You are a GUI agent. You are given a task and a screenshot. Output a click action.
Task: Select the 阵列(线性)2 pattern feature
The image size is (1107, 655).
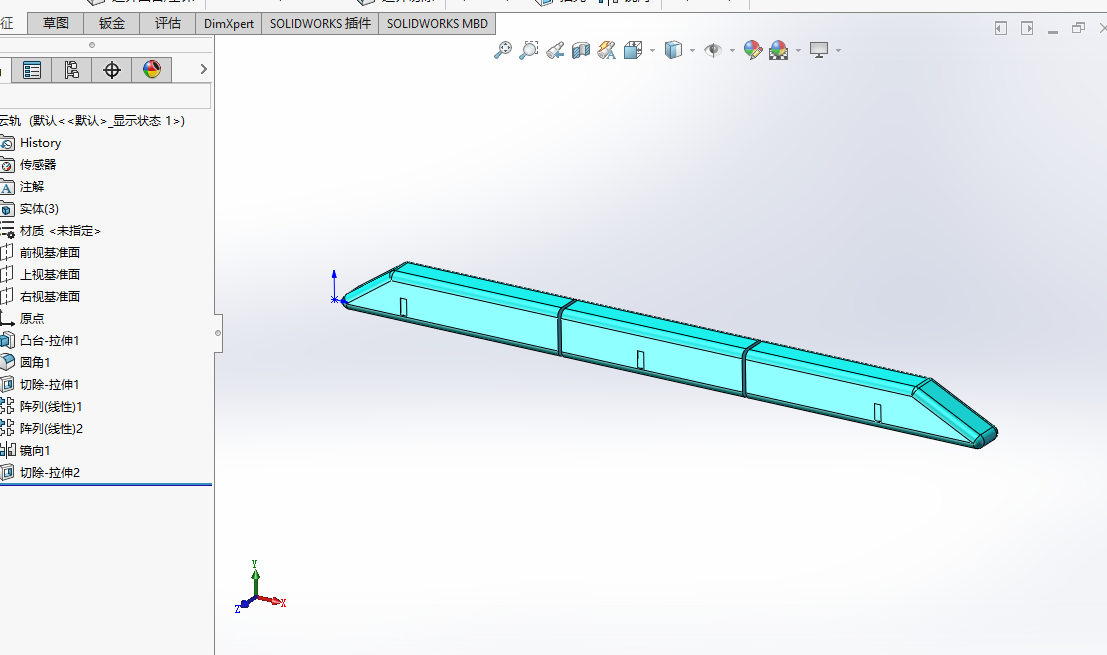pyautogui.click(x=51, y=428)
